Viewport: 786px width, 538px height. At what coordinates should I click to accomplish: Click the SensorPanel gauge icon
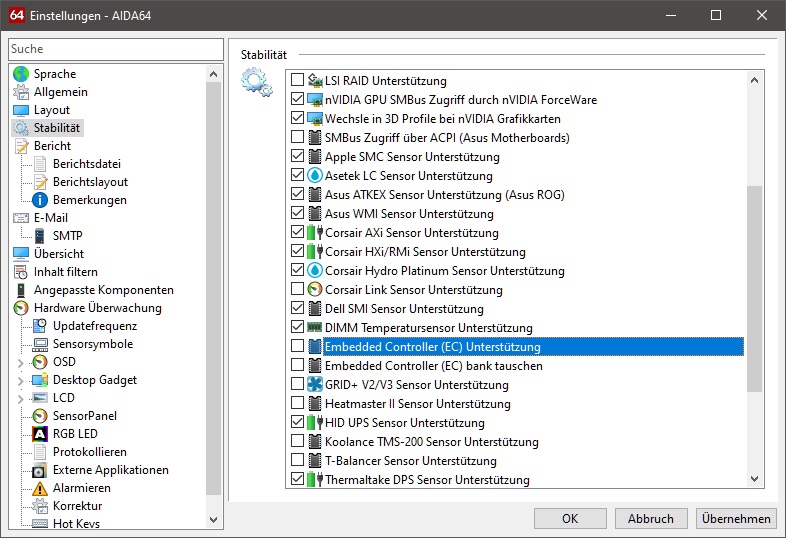click(40, 416)
